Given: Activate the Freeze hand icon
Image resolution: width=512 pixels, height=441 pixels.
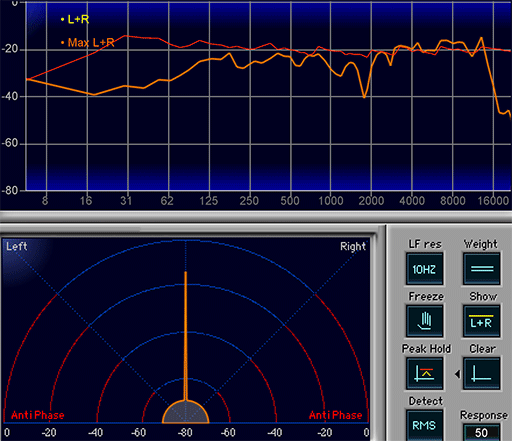Looking at the screenshot, I should tap(424, 321).
